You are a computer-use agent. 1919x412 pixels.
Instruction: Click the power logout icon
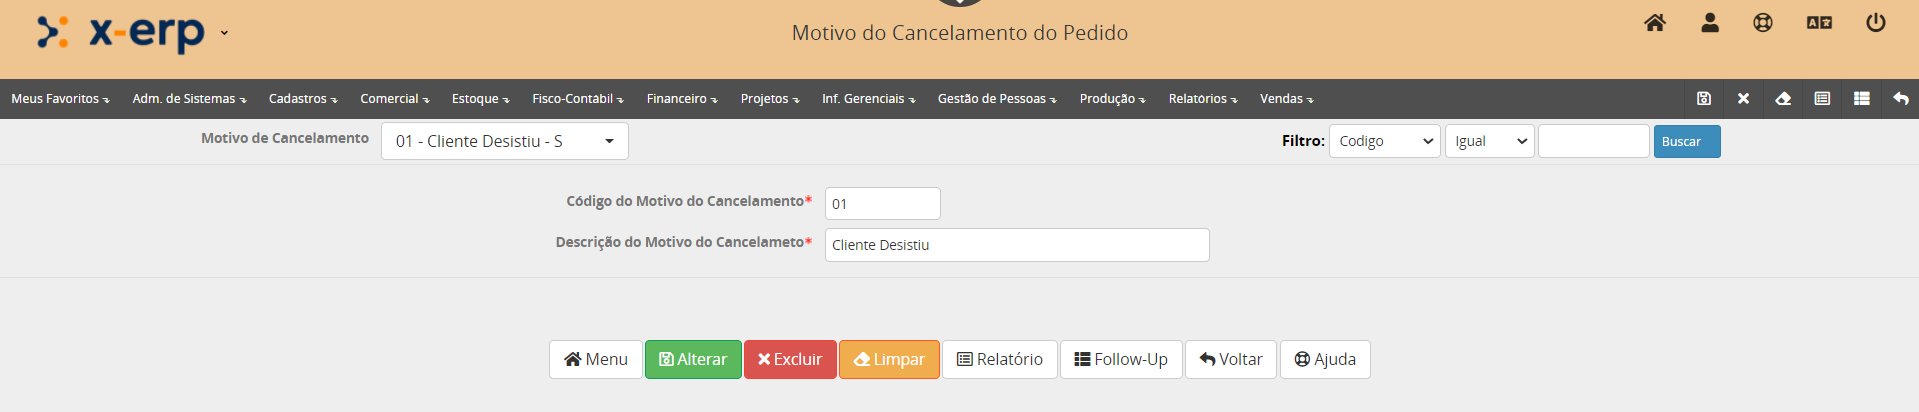[1876, 23]
